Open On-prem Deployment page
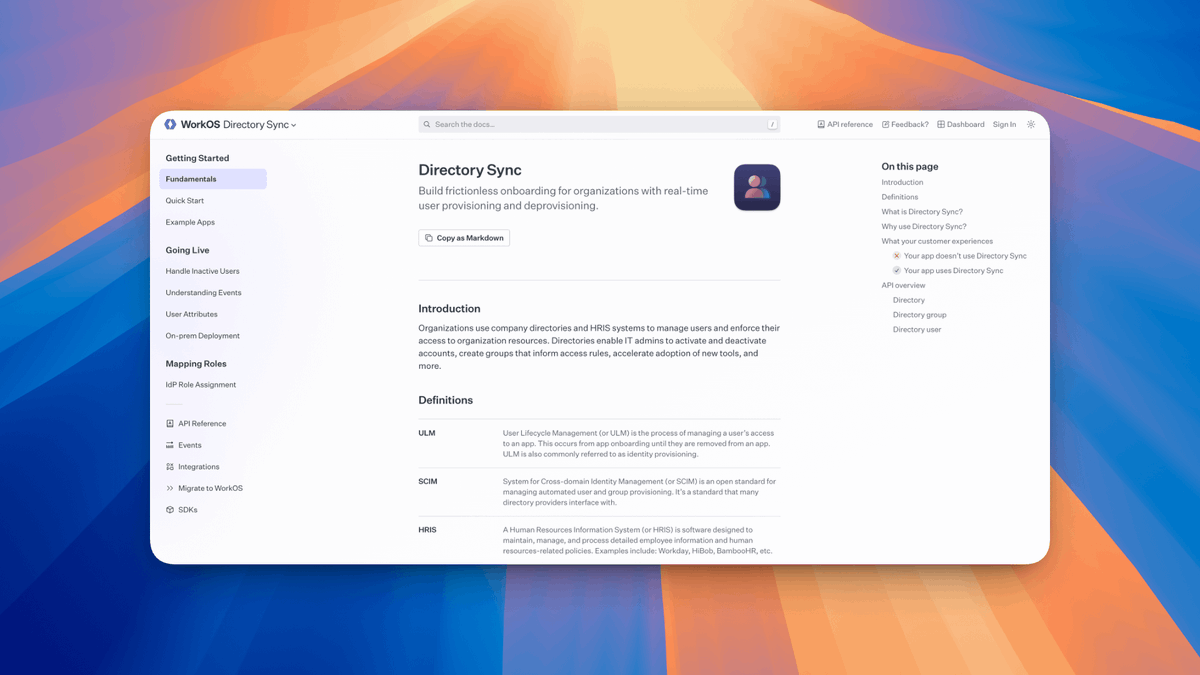This screenshot has height=675, width=1200. click(202, 336)
